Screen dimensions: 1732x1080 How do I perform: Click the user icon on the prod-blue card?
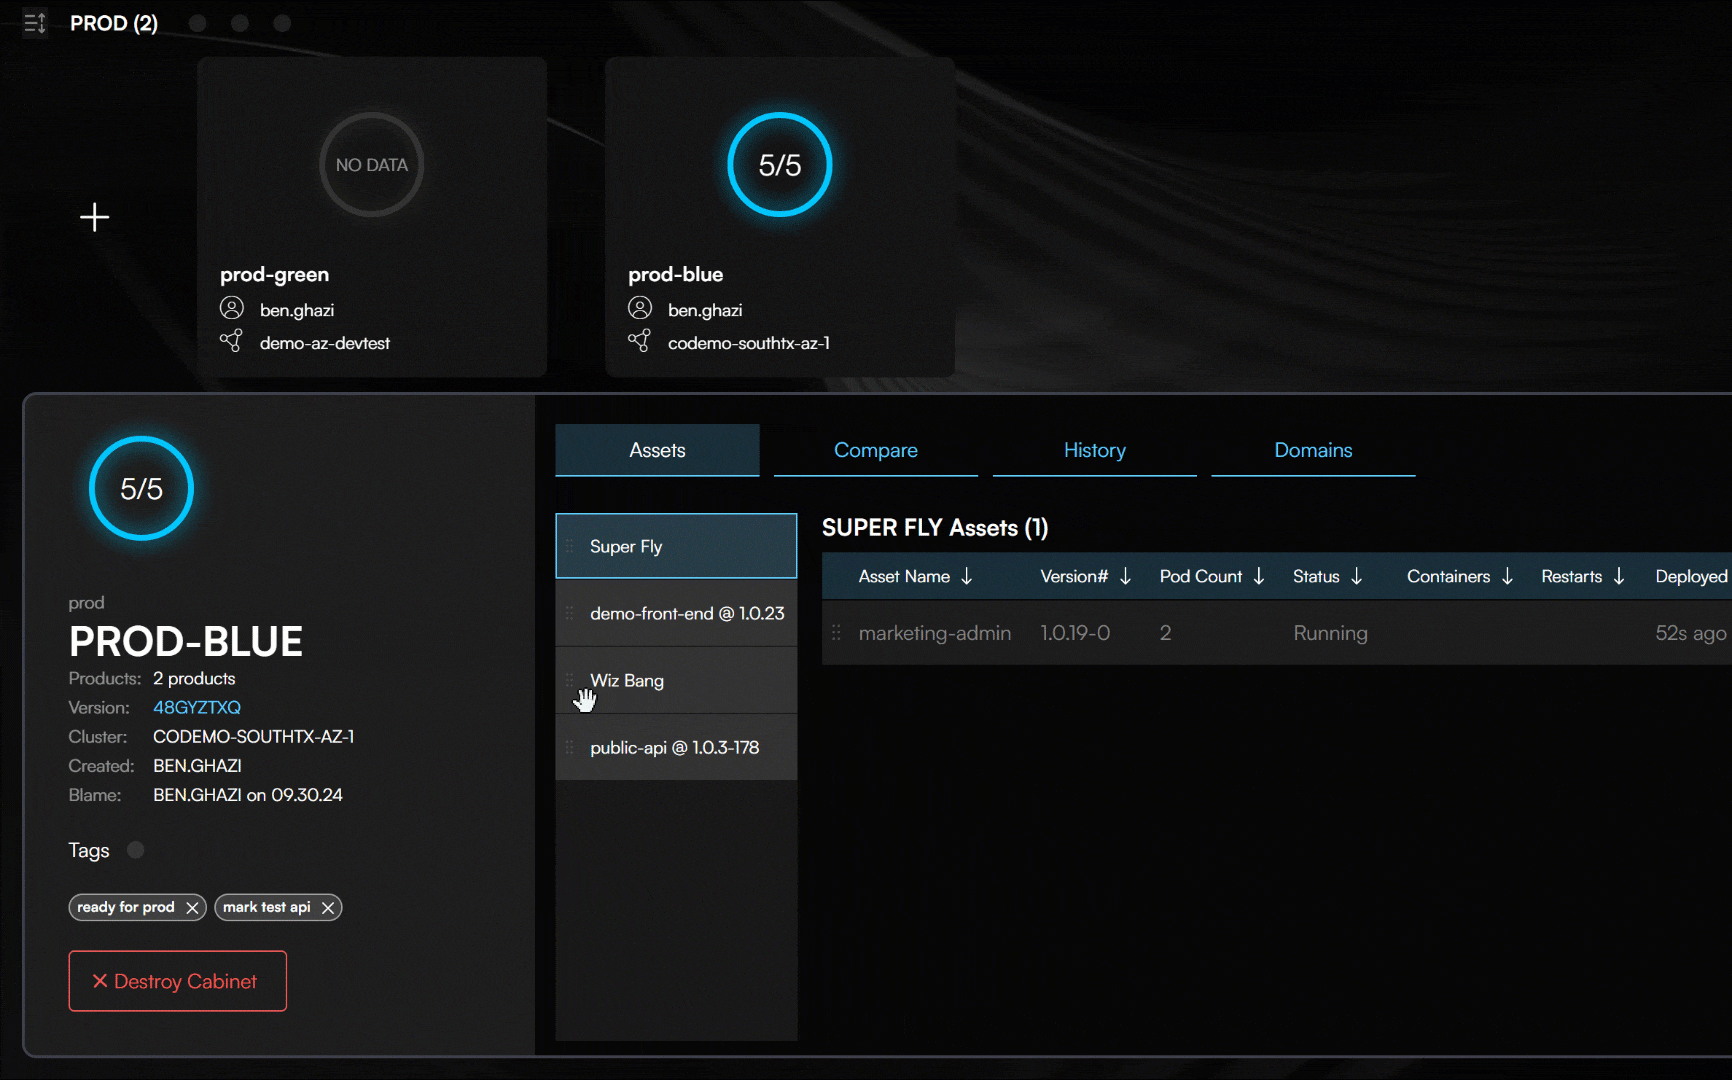(x=640, y=308)
